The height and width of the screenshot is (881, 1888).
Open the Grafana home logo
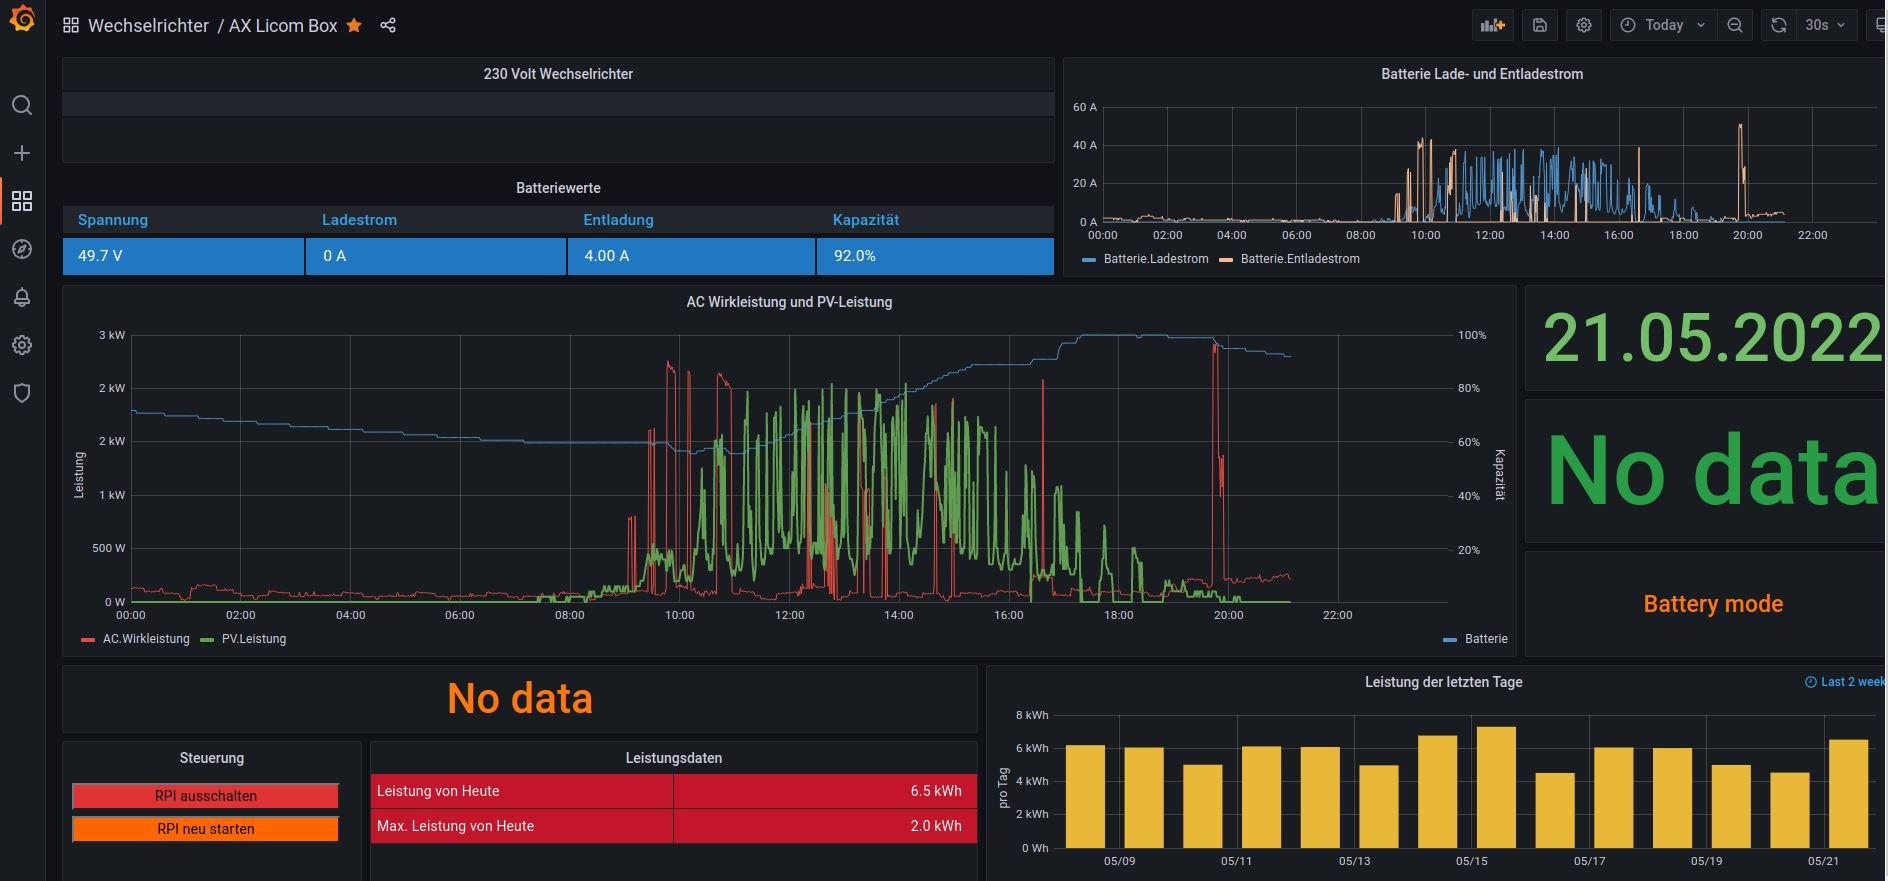click(22, 19)
